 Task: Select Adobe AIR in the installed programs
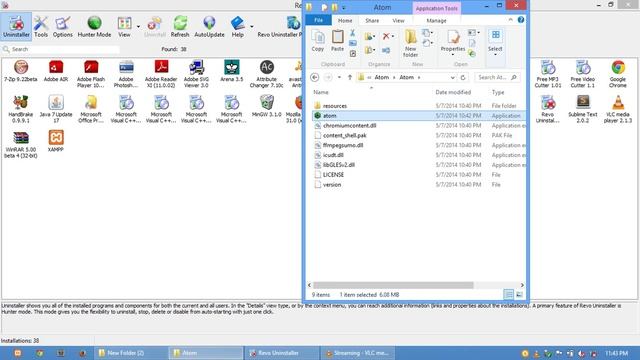56,71
